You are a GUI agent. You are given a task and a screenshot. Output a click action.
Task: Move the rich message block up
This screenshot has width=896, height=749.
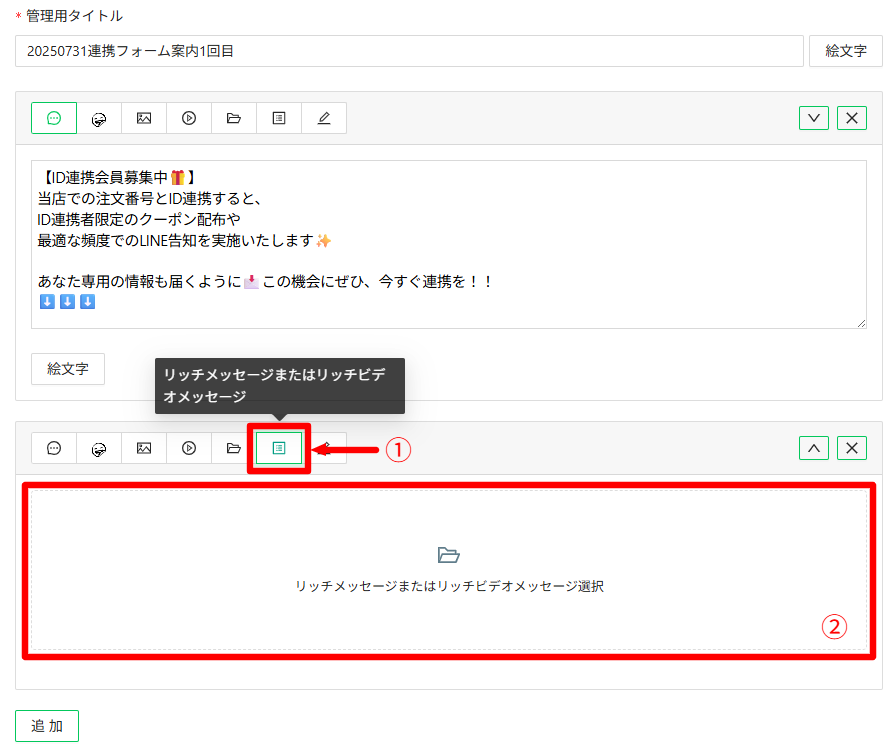tap(814, 448)
